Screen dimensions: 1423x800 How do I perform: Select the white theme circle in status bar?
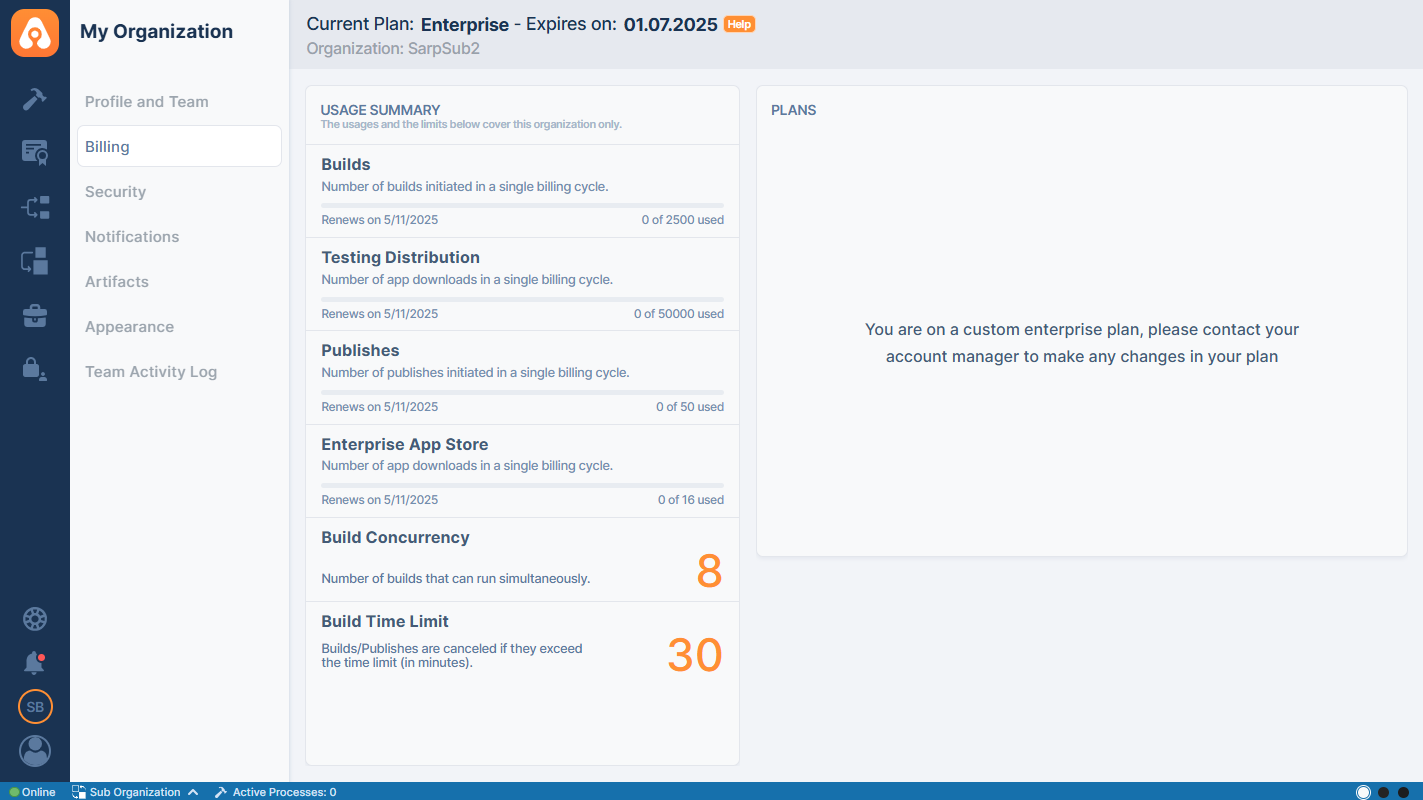pyautogui.click(x=1363, y=792)
